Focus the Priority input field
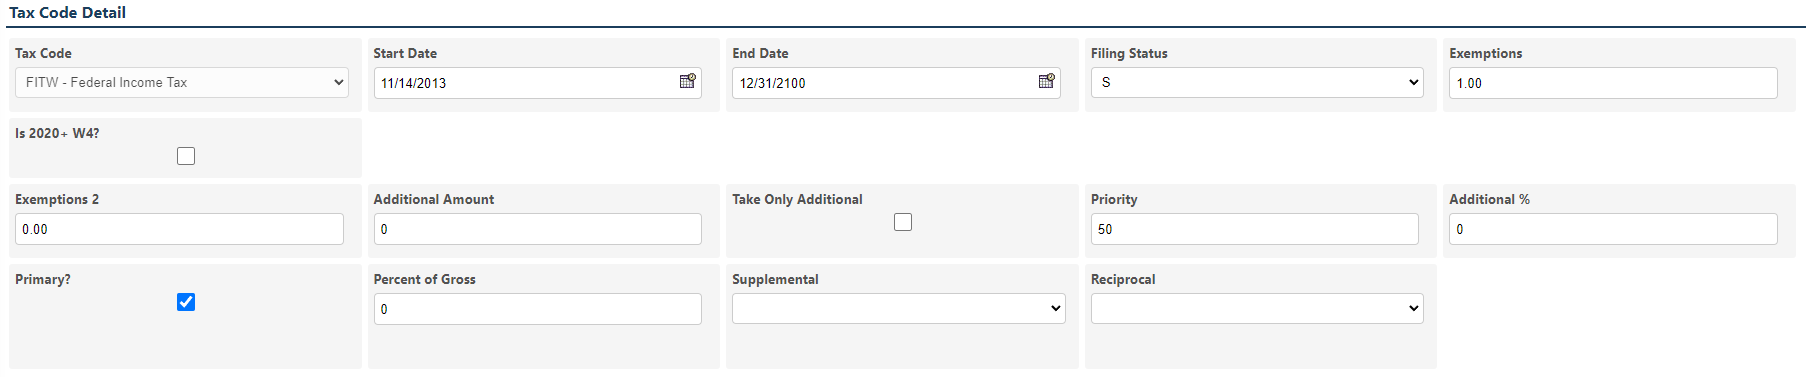Screen dimensions: 1806x377 [1255, 229]
